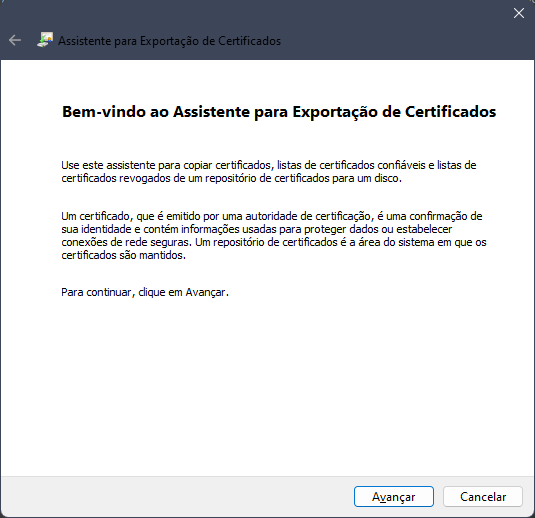Click the gray footer bar left of Avançar
This screenshot has width=535, height=518.
[x=177, y=497]
